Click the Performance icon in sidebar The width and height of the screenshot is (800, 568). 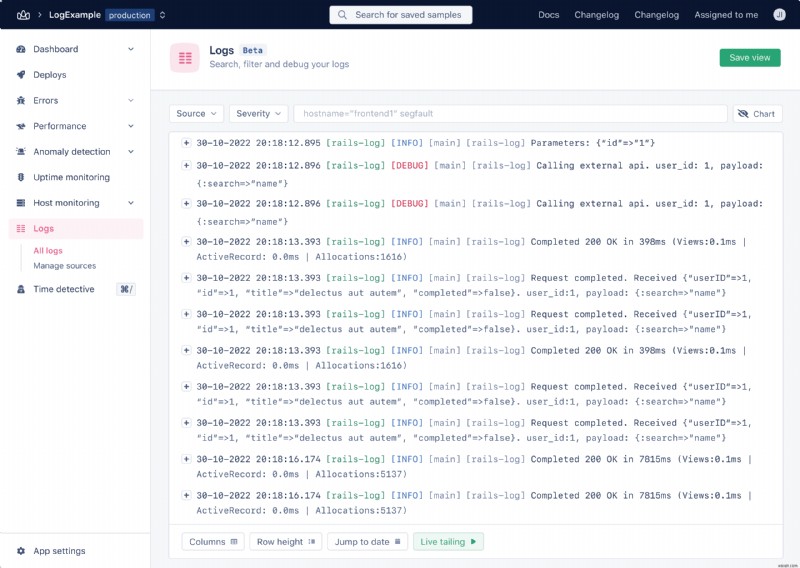21,126
